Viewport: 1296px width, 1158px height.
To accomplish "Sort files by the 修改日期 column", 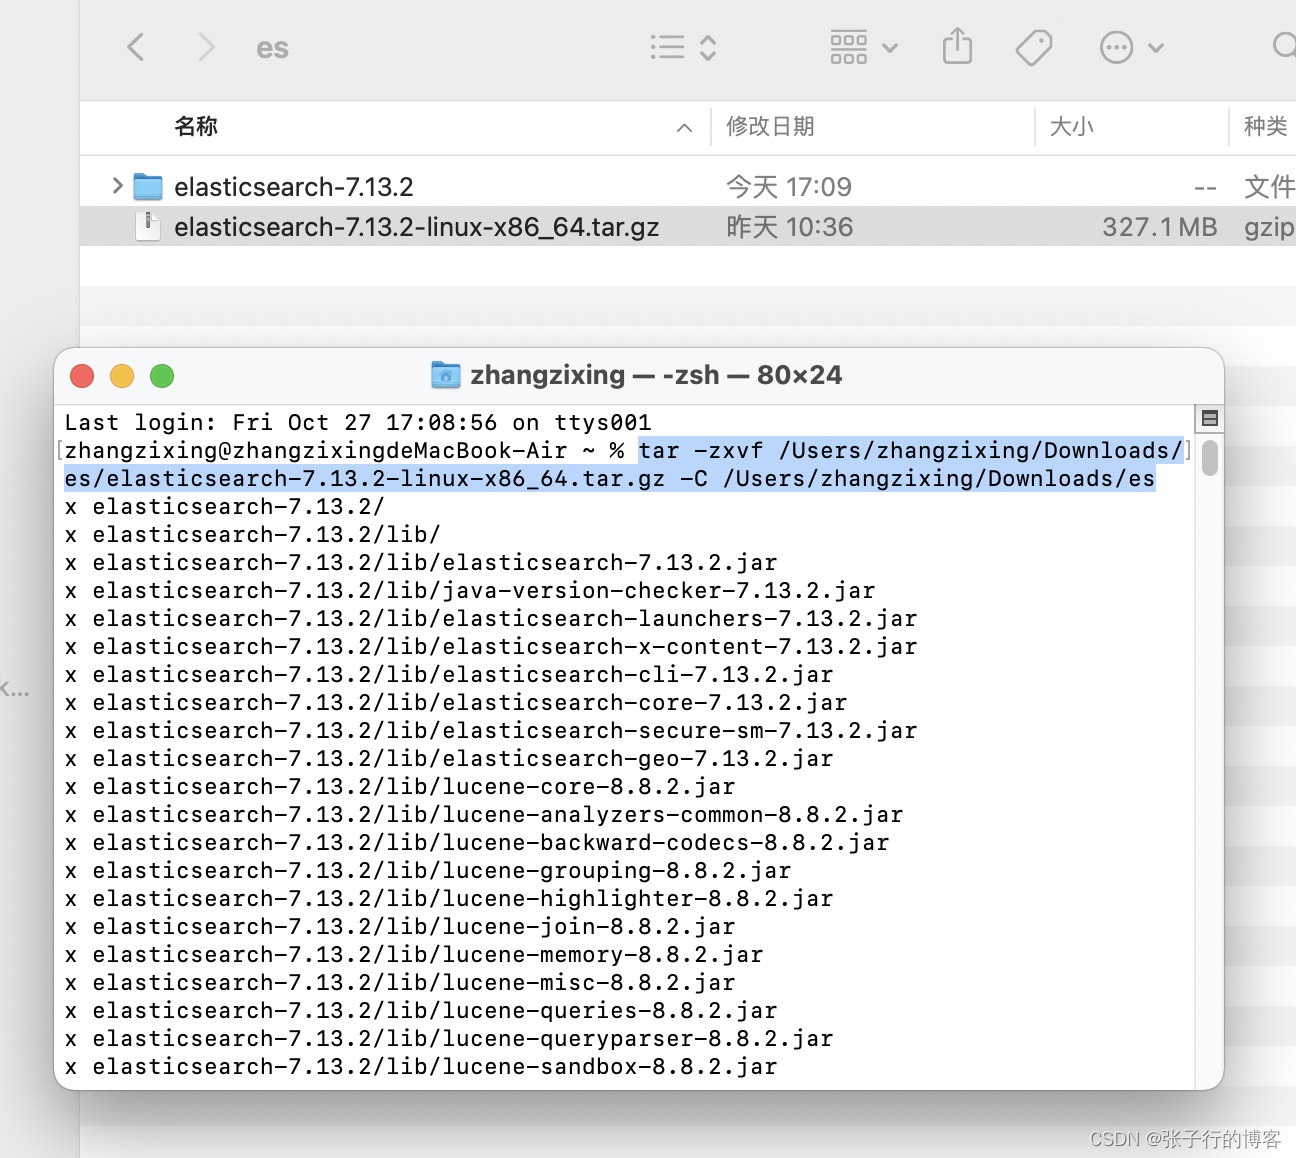I will pos(769,127).
